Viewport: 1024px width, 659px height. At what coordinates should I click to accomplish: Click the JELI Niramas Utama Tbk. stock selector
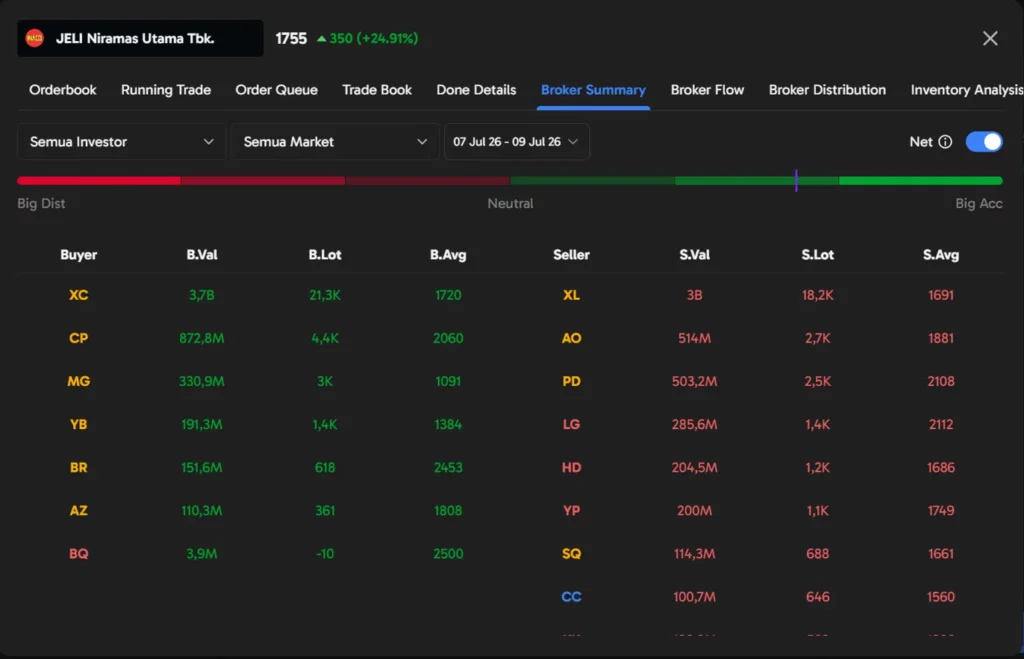coord(140,39)
